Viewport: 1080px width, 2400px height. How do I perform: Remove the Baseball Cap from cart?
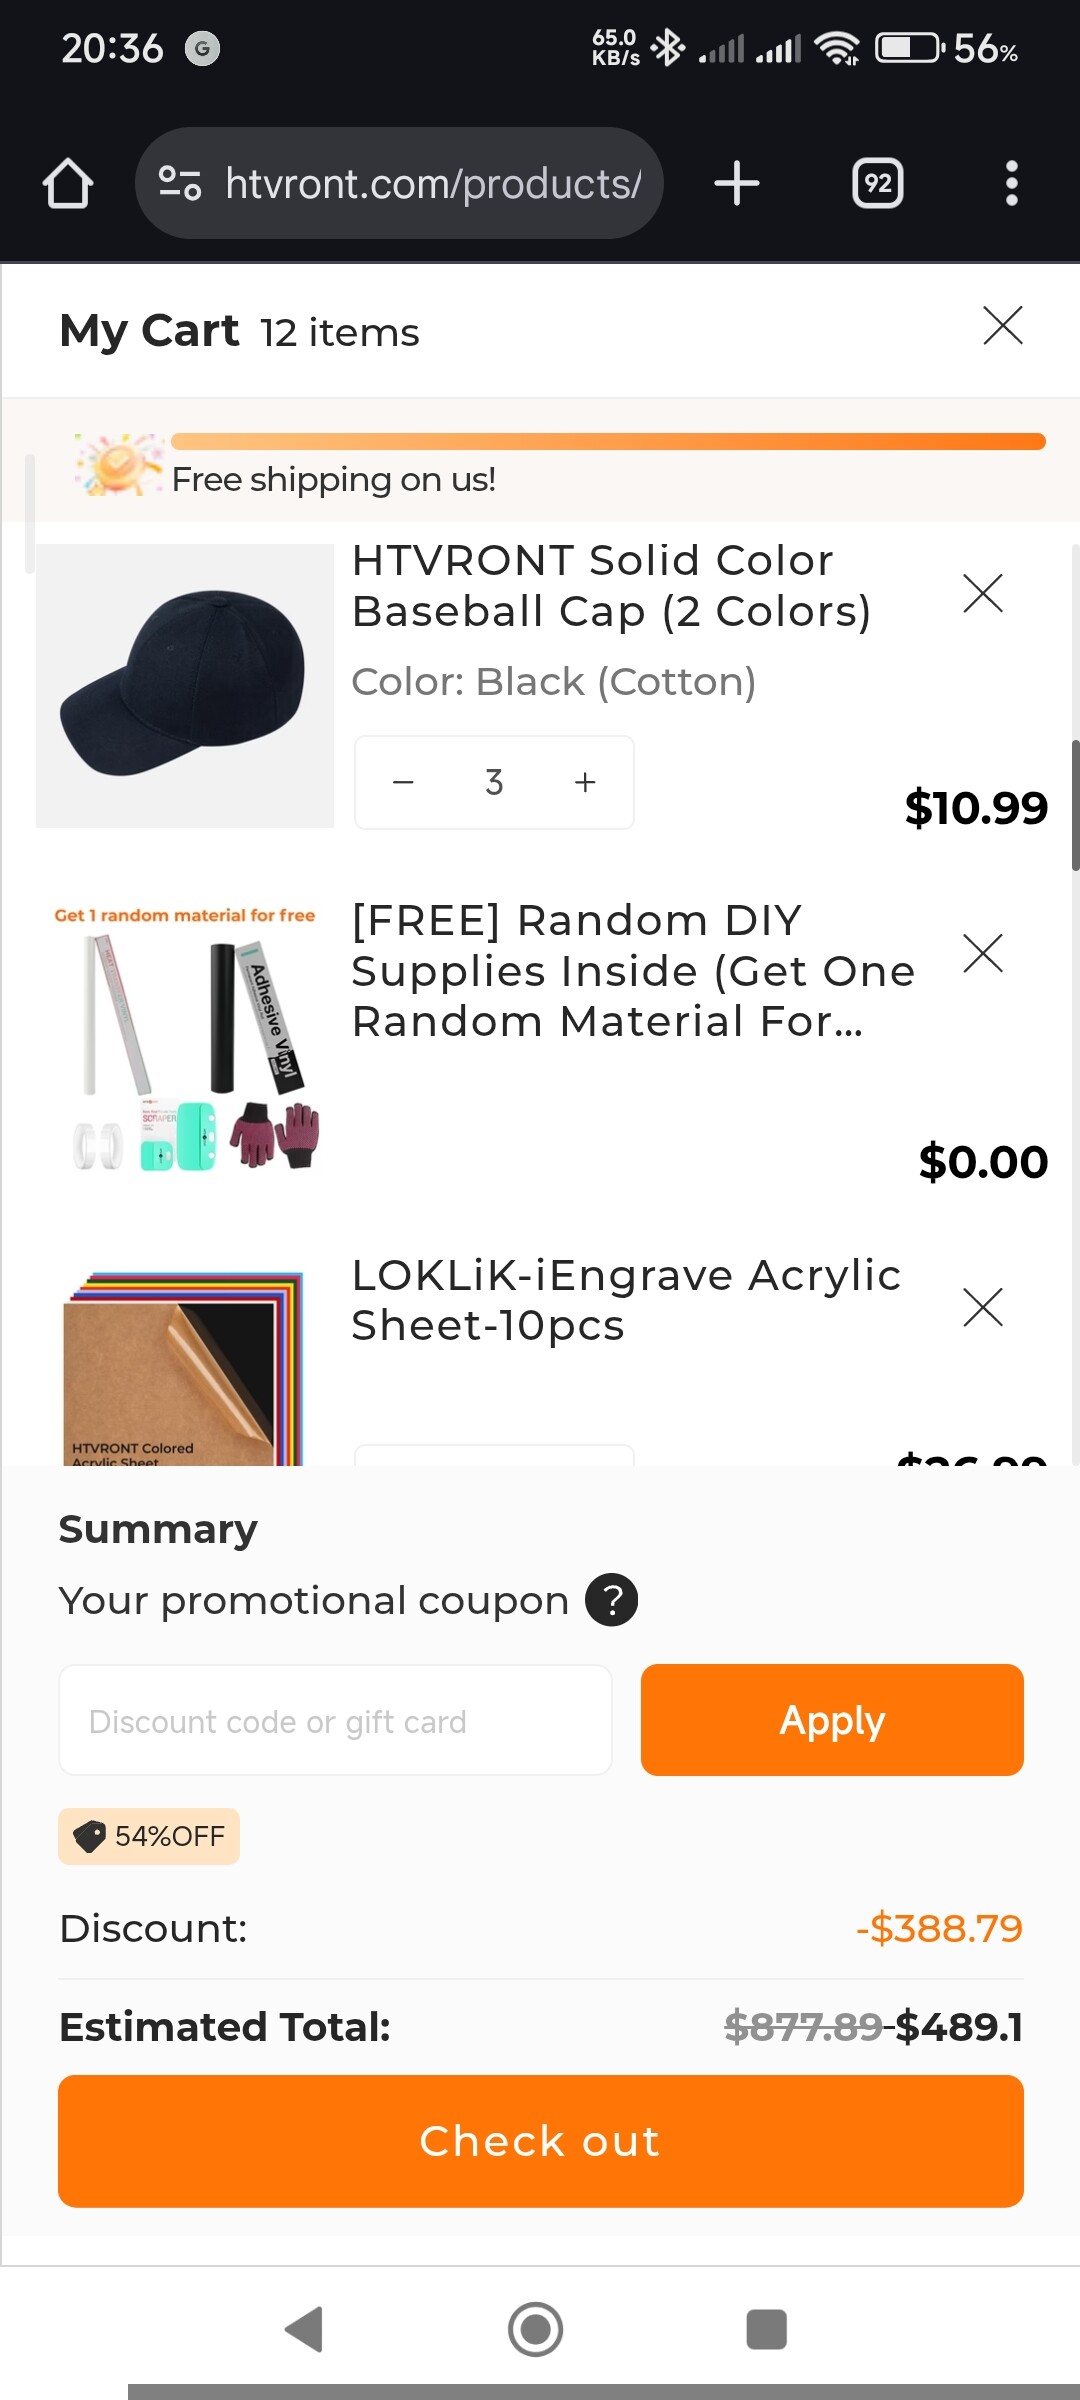(982, 593)
